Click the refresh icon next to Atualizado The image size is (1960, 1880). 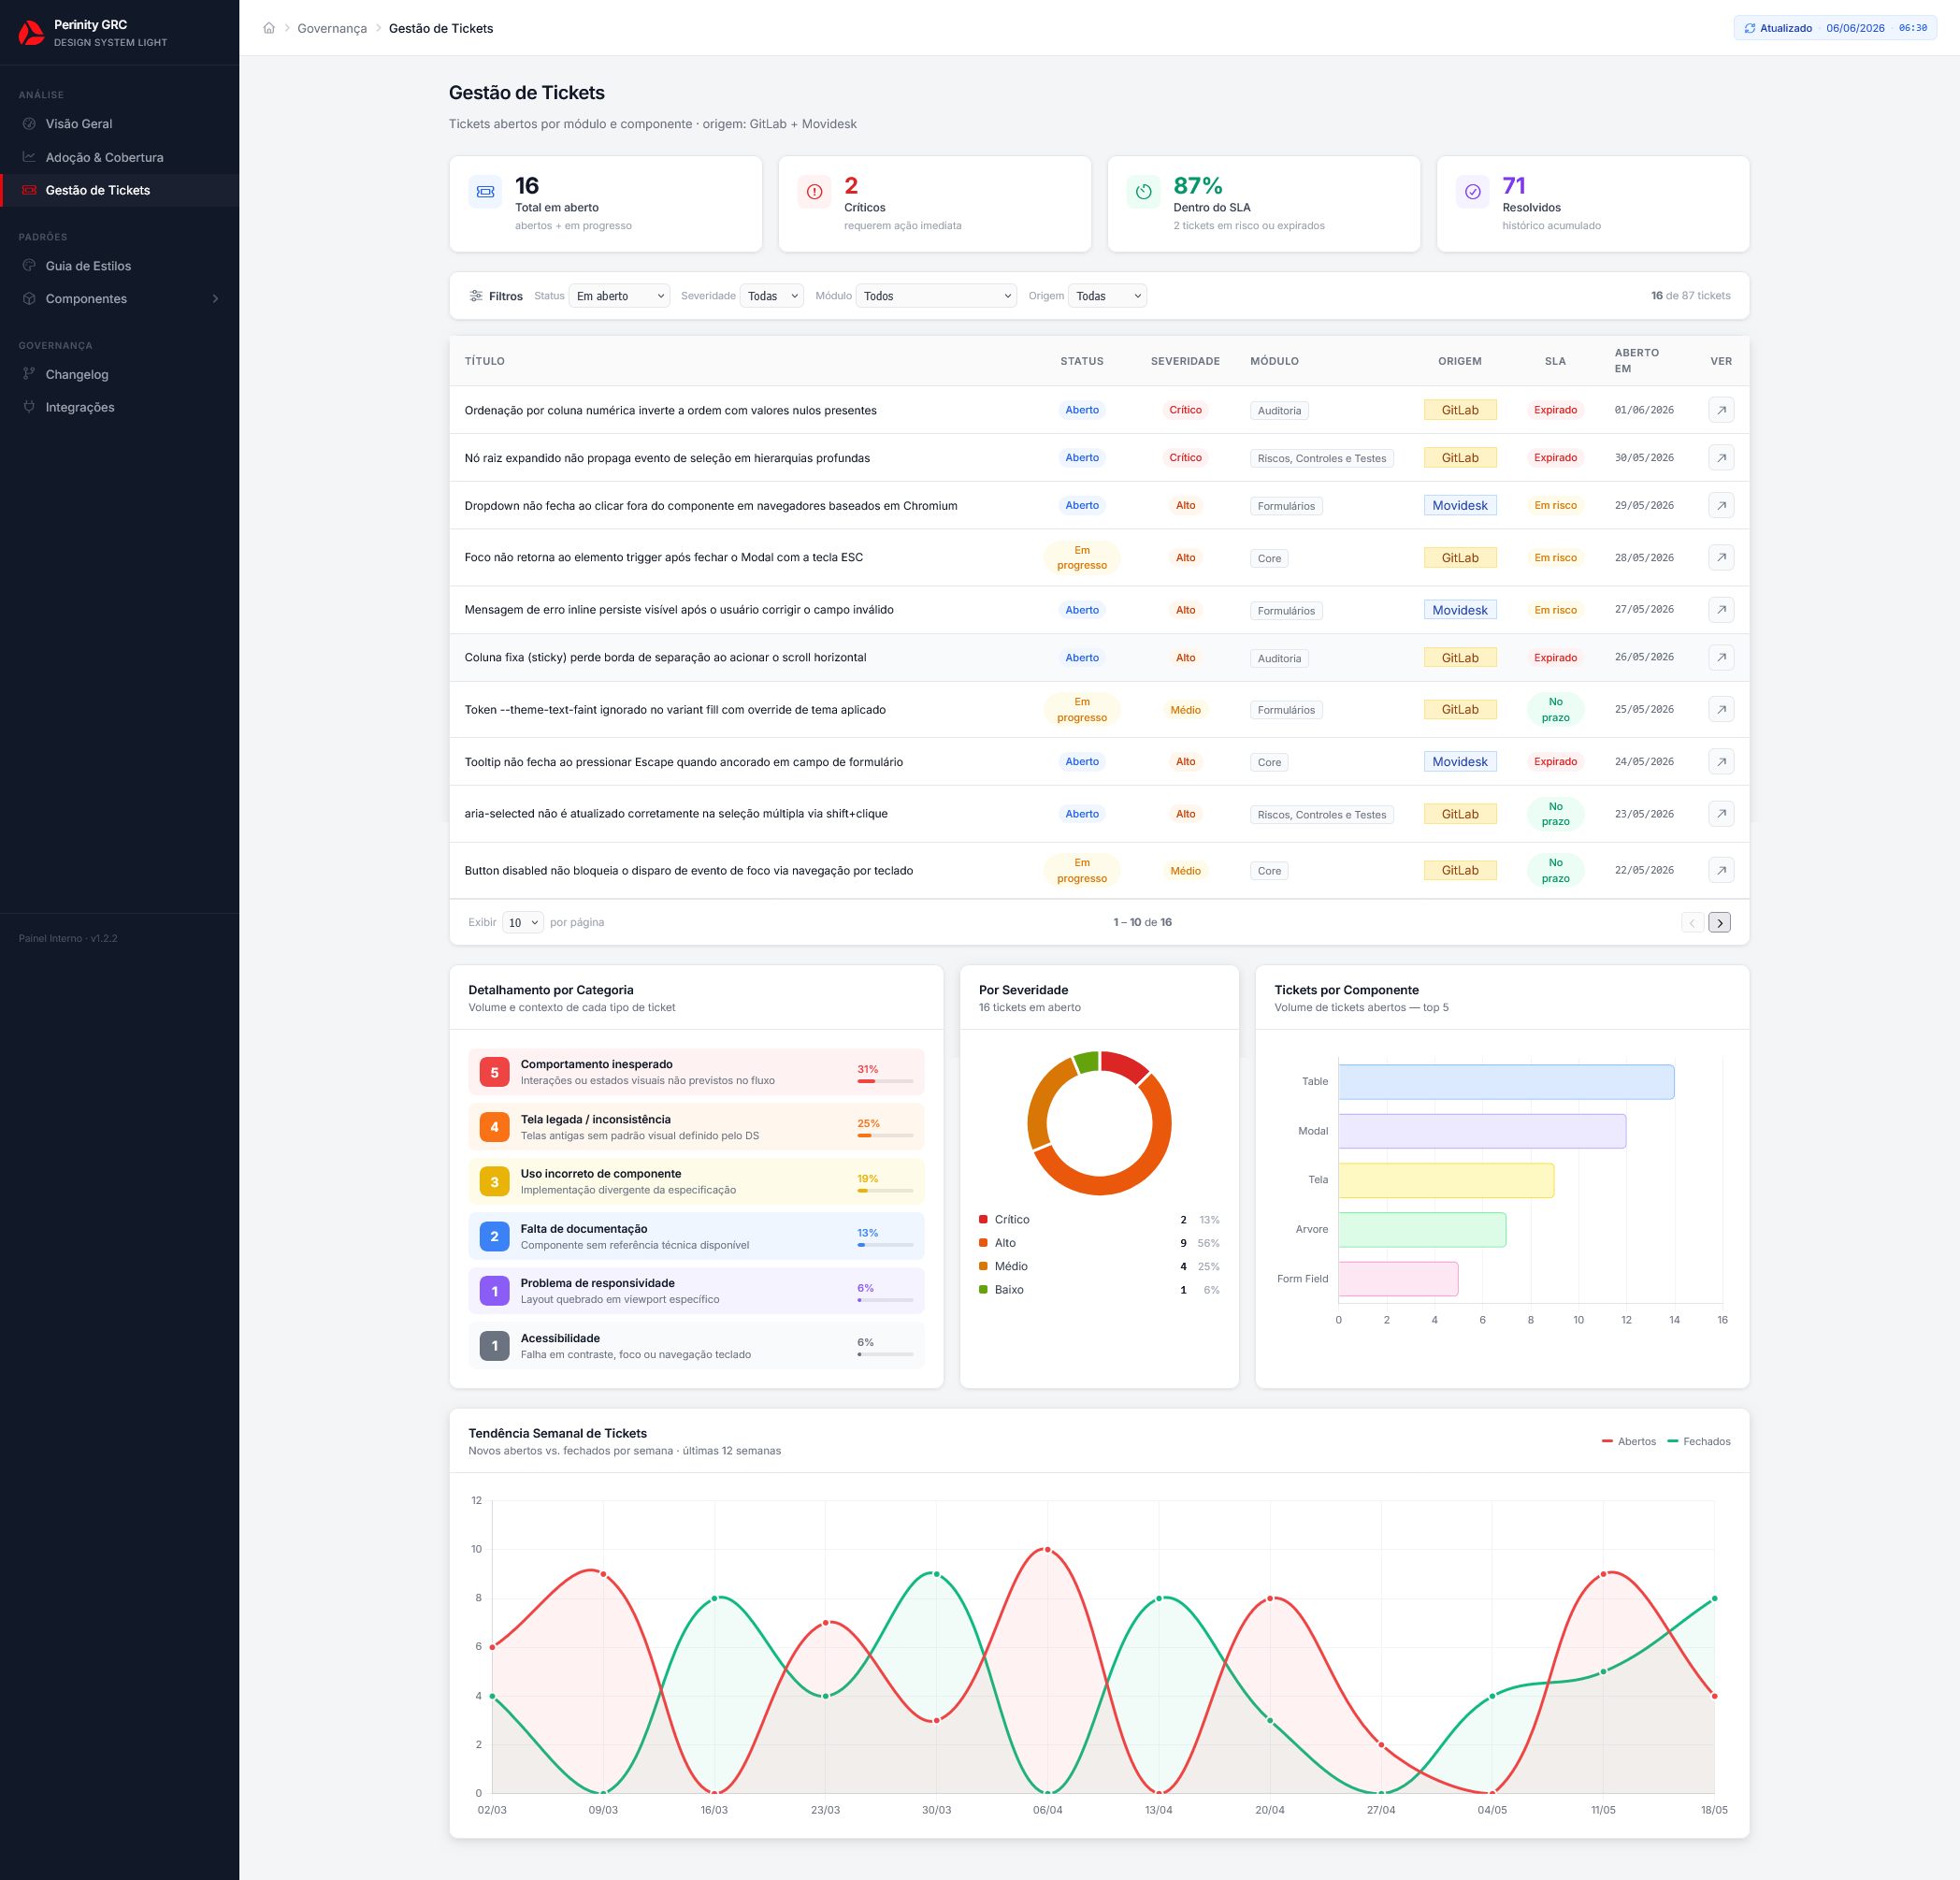(x=1750, y=28)
